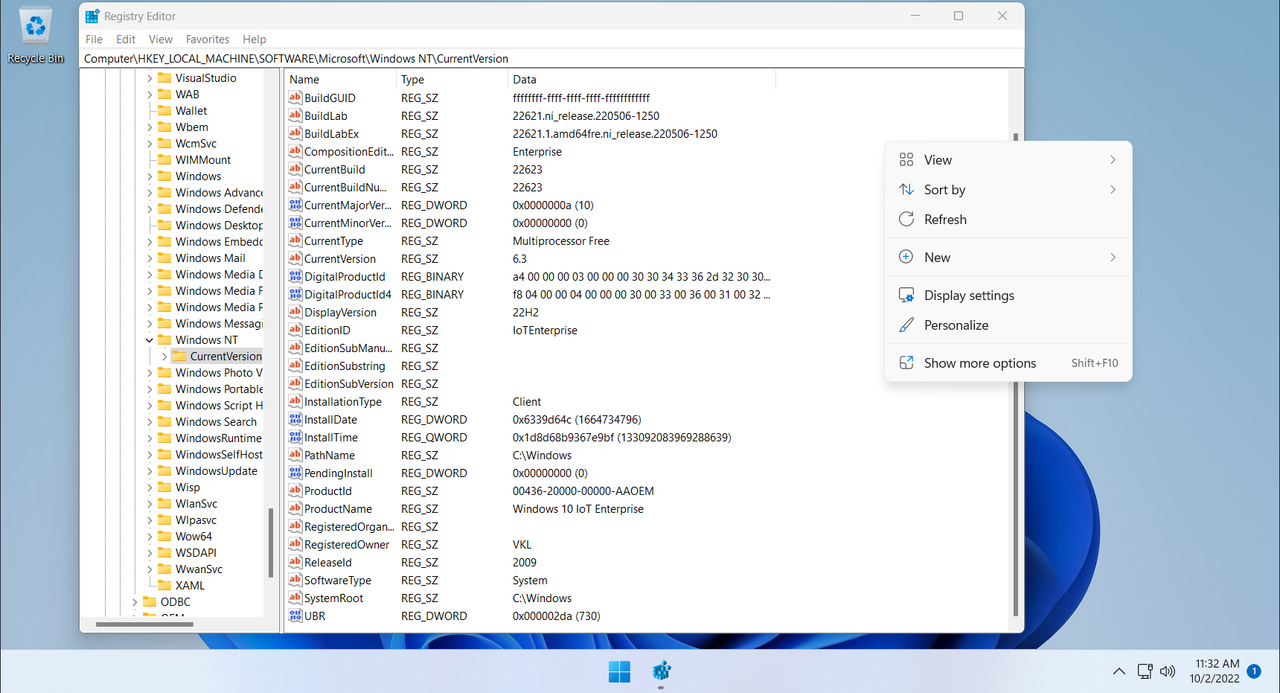Select the WindowsUpdate key
Viewport: 1280px width, 693px height.
[x=216, y=471]
